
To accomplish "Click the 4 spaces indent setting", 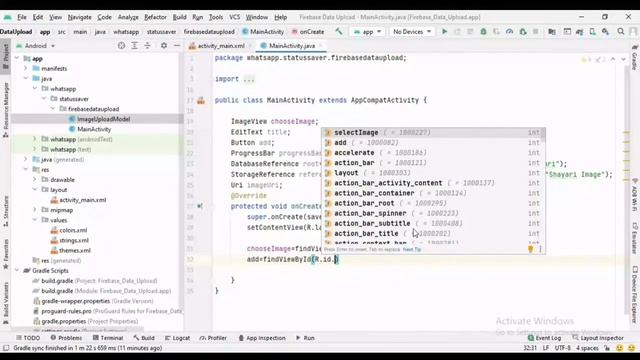I will point(587,348).
